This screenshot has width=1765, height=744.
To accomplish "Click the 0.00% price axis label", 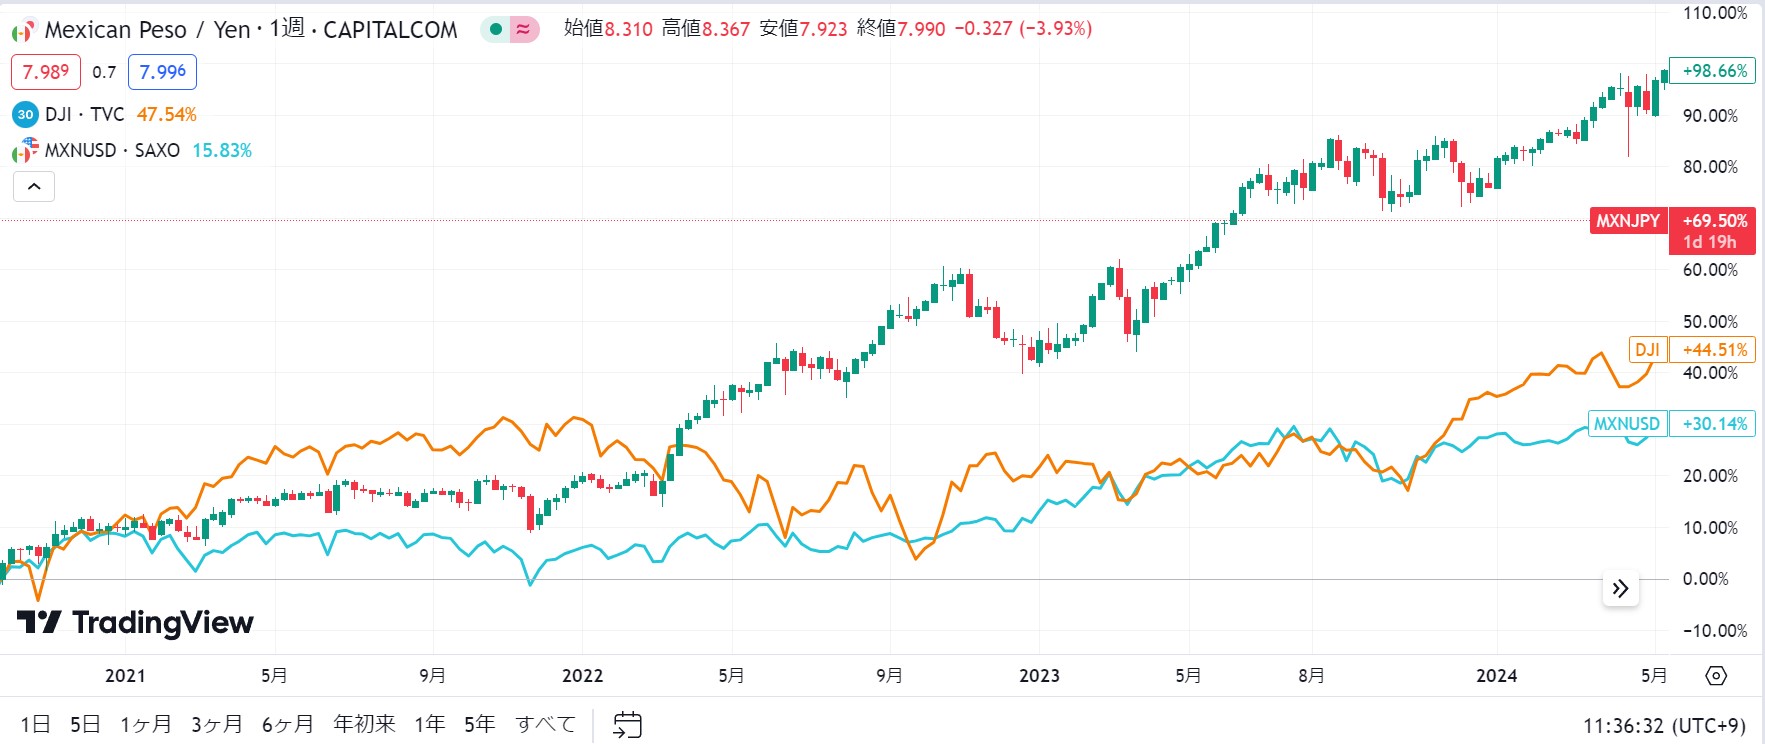I will point(1706,579).
